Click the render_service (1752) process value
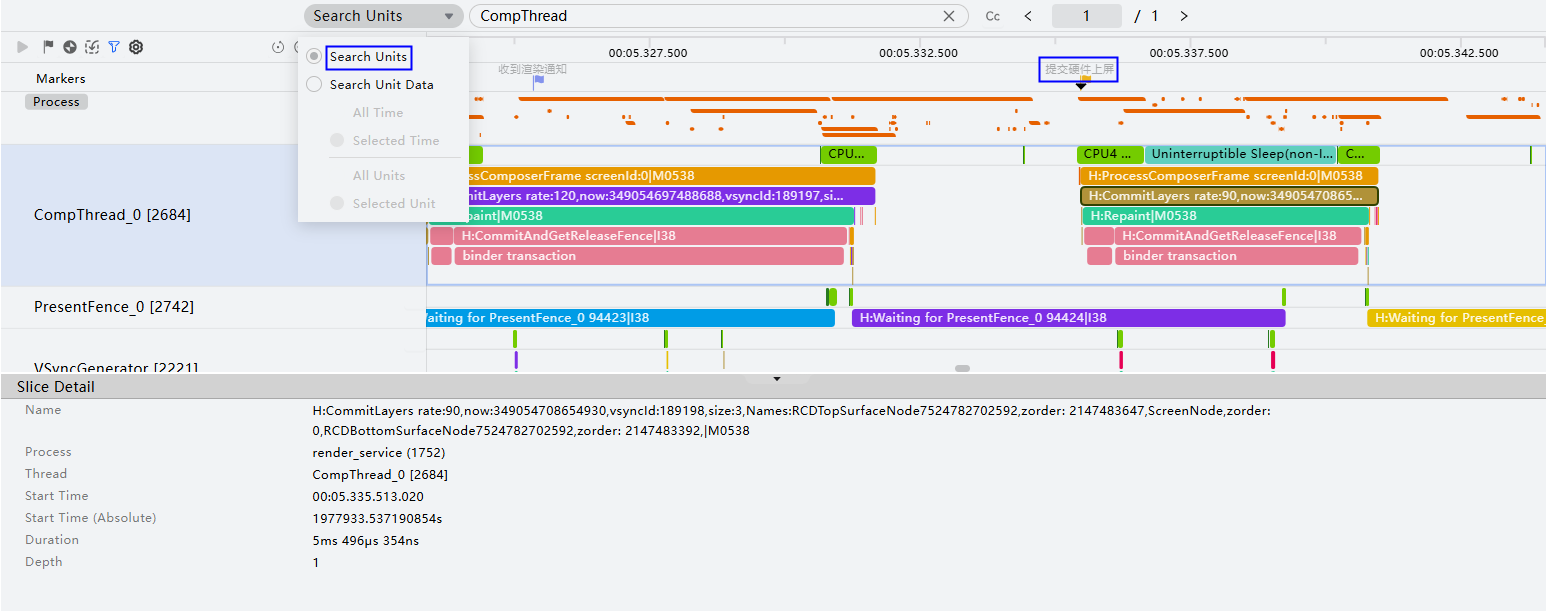Image resolution: width=1546 pixels, height=611 pixels. pyautogui.click(x=379, y=452)
